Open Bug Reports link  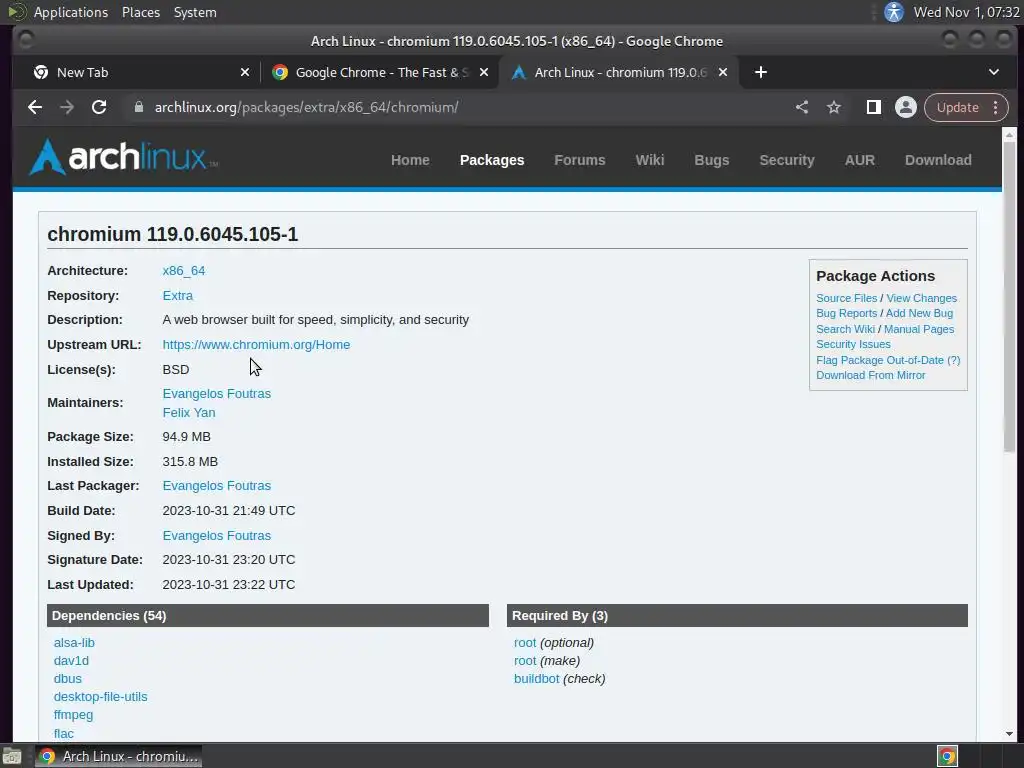click(846, 313)
